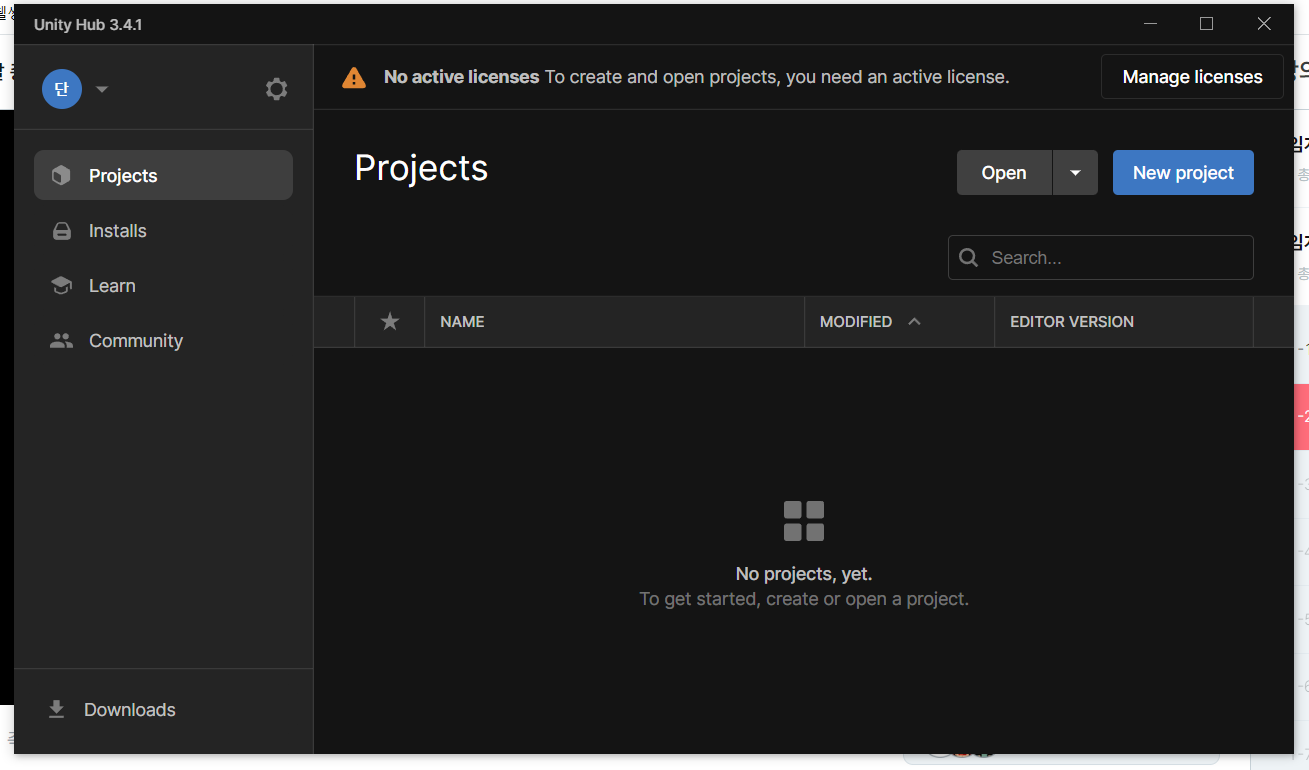Screen dimensions: 1309x770
Task: Click the Projects cube icon
Action: [62, 176]
